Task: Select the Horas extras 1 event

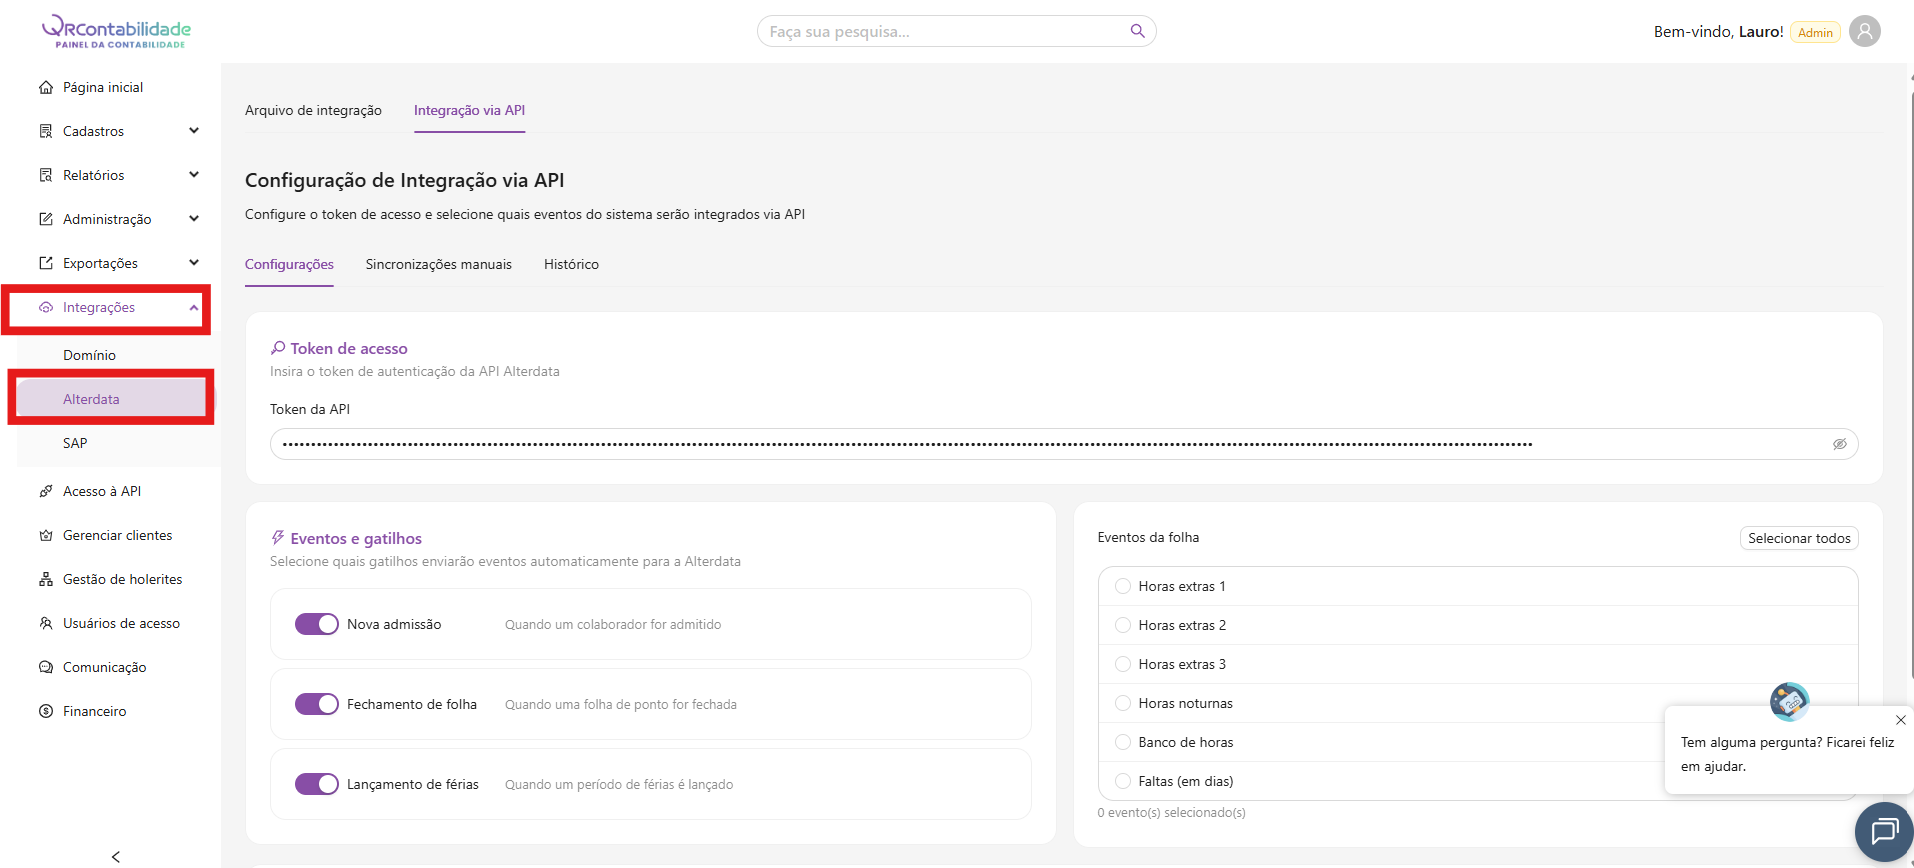Action: [1123, 586]
